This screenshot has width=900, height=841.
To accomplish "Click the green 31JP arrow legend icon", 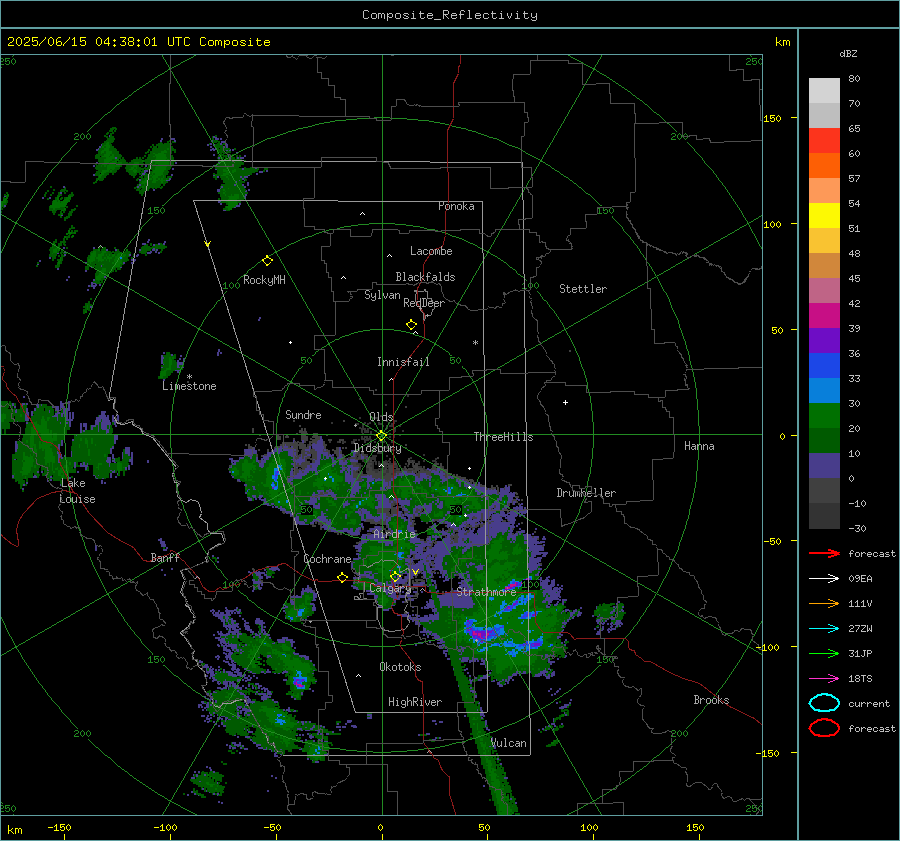I will 824,653.
